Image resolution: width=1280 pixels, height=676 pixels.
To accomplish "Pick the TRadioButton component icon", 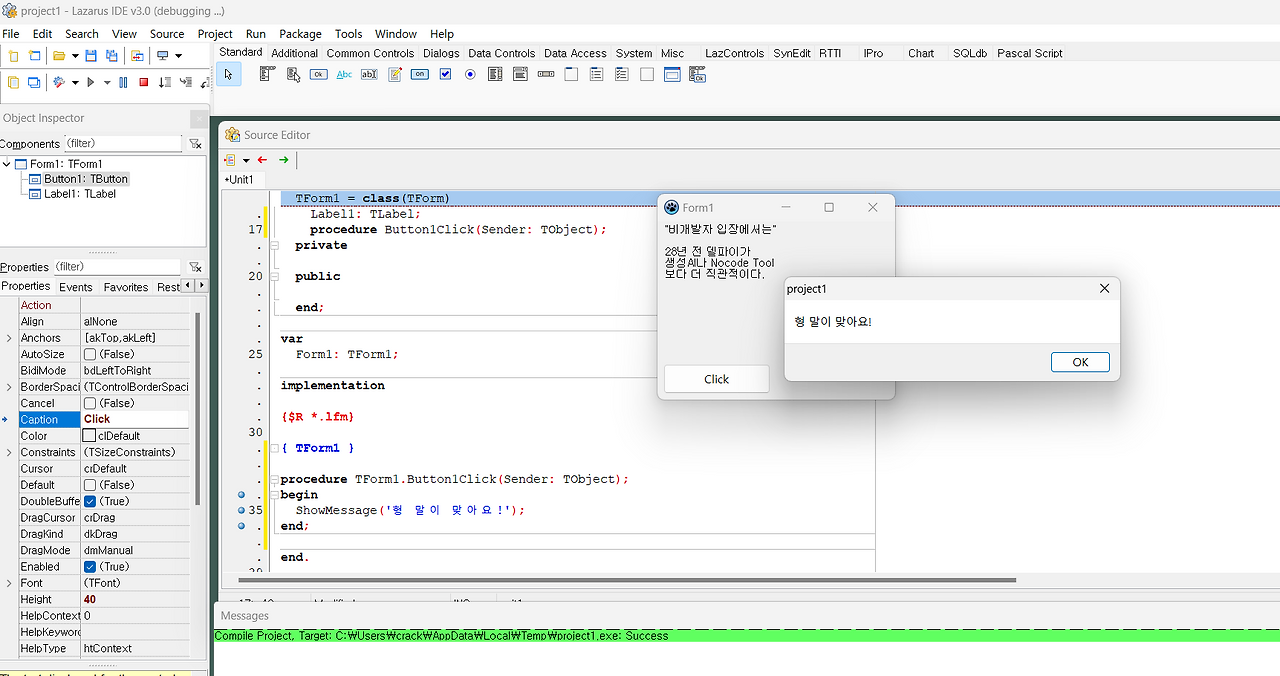I will (x=470, y=74).
